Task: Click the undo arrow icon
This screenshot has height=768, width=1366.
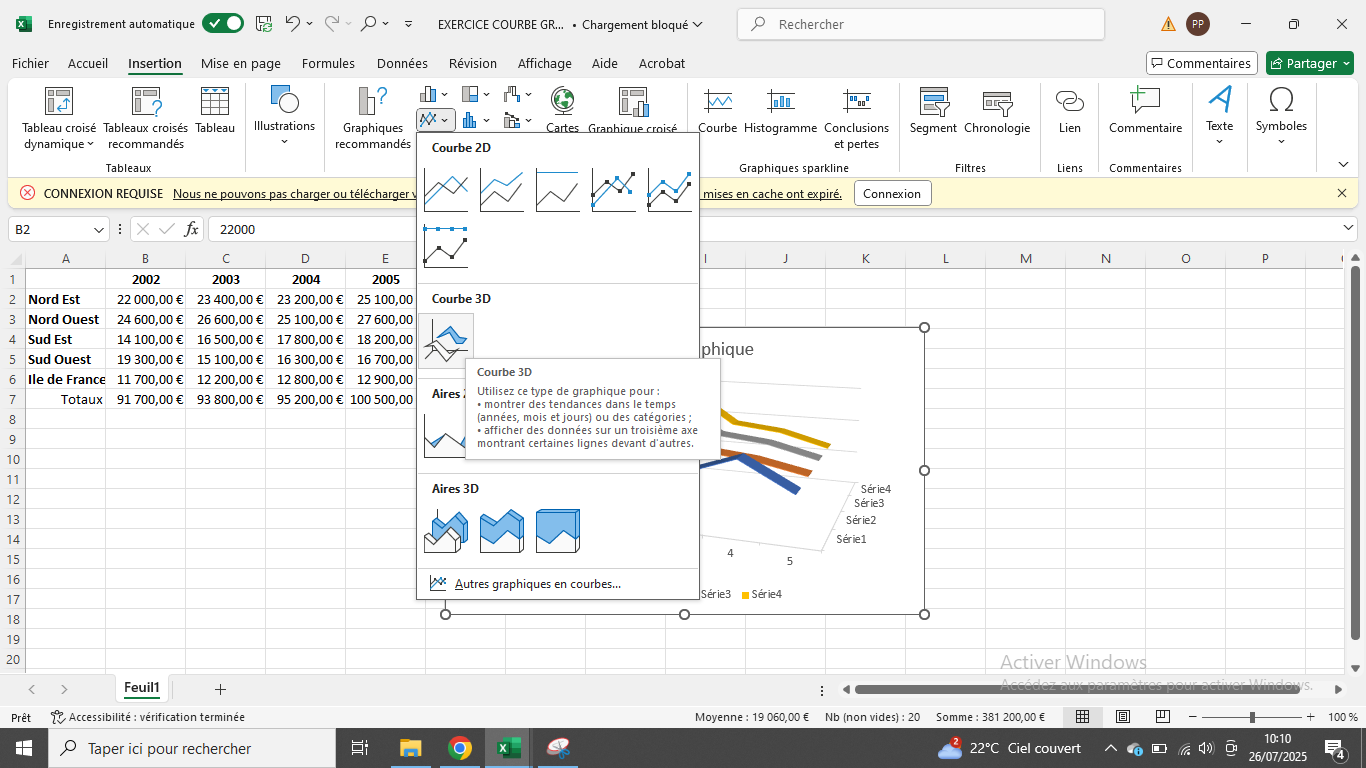Action: coord(292,23)
